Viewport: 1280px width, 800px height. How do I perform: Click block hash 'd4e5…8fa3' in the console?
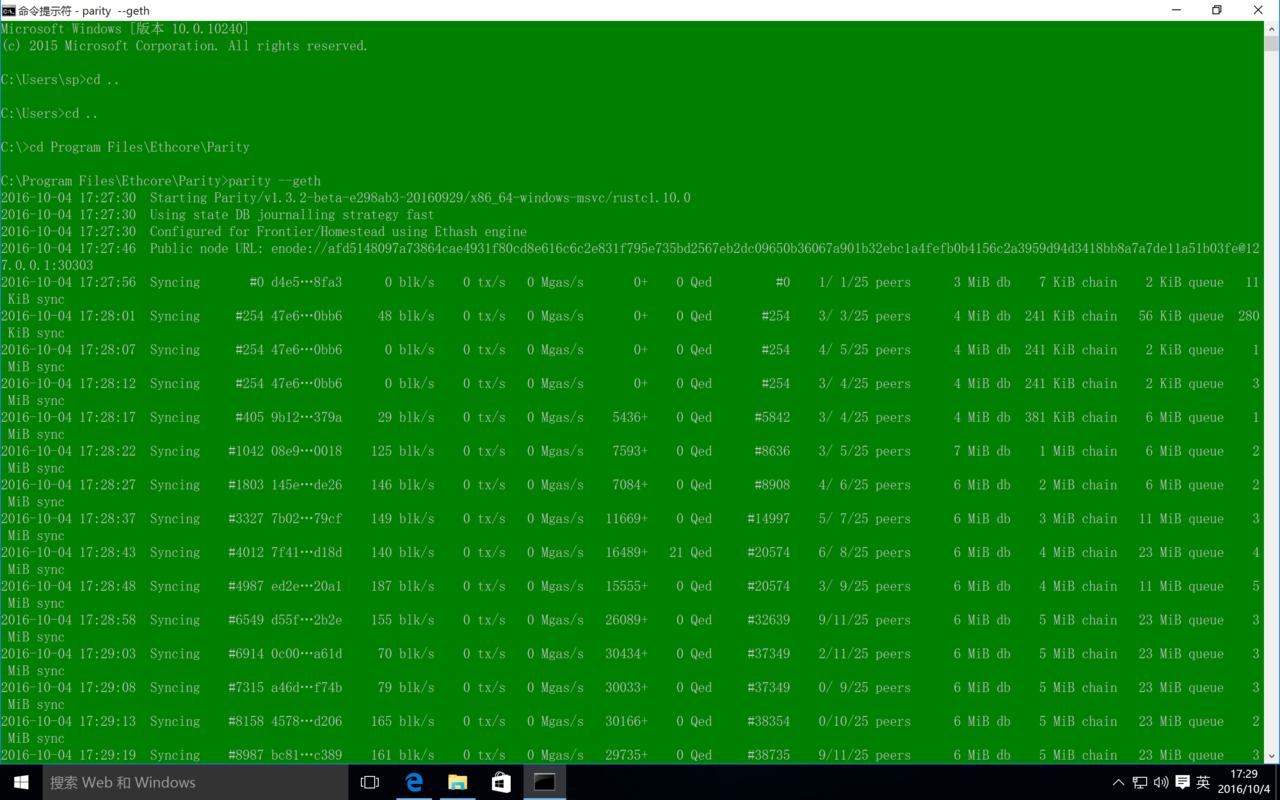(x=306, y=283)
